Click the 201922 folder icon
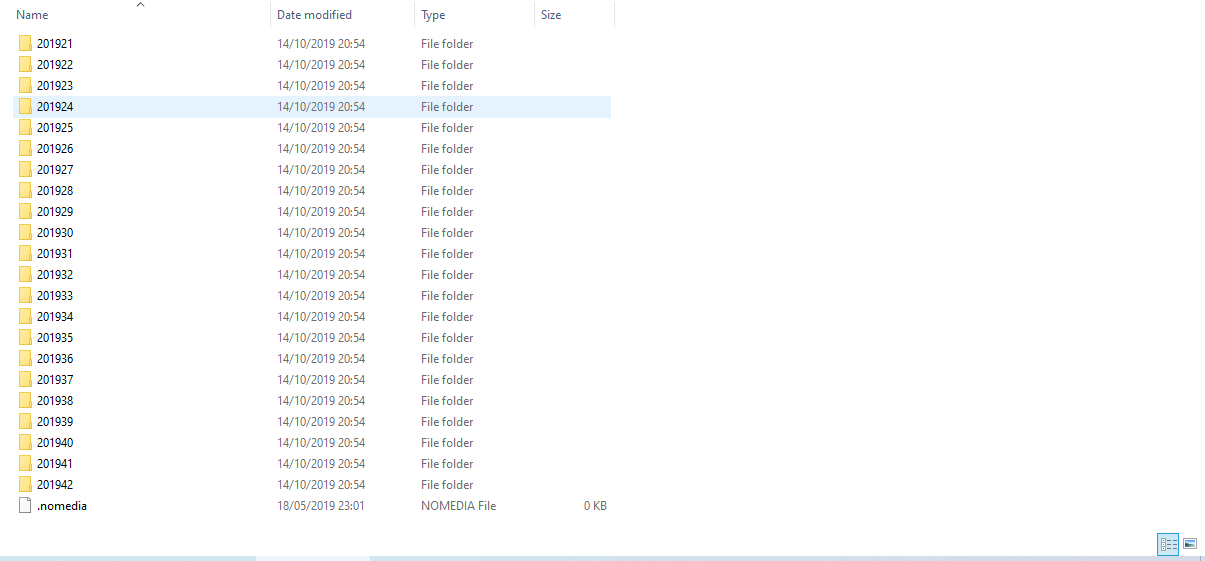 click(x=25, y=65)
